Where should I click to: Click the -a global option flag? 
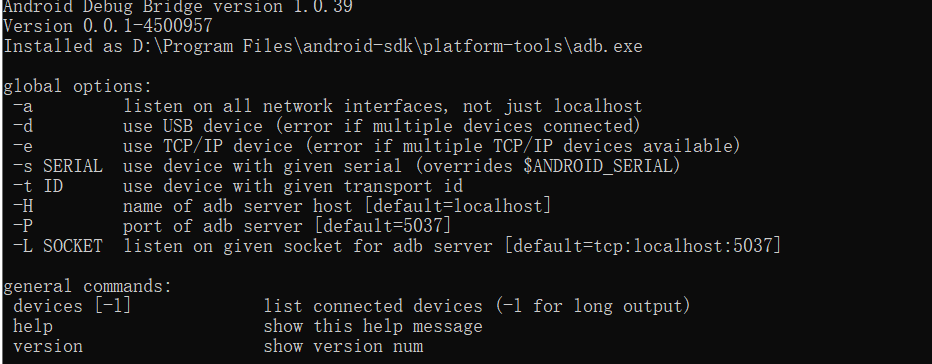point(23,106)
